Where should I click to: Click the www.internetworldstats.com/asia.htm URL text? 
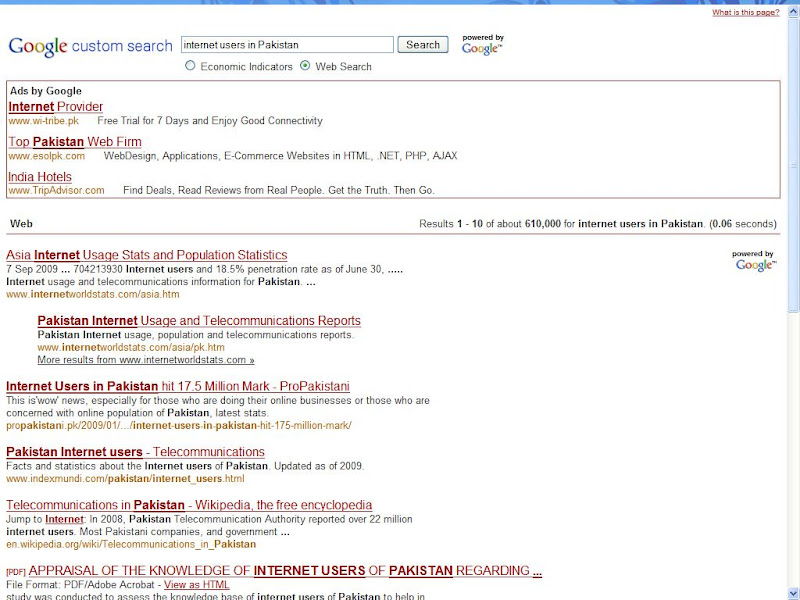(93, 294)
